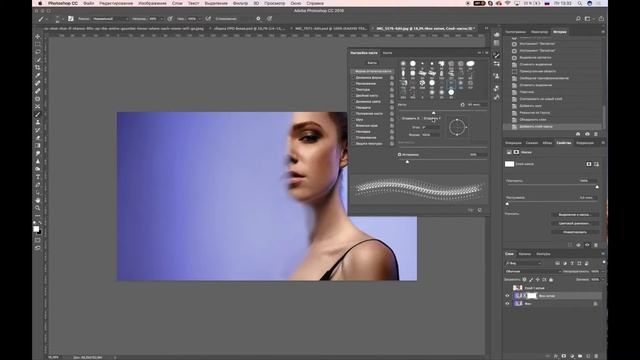Click foreground color swatch in toolbar
This screenshot has height=360, width=640.
(x=36, y=229)
